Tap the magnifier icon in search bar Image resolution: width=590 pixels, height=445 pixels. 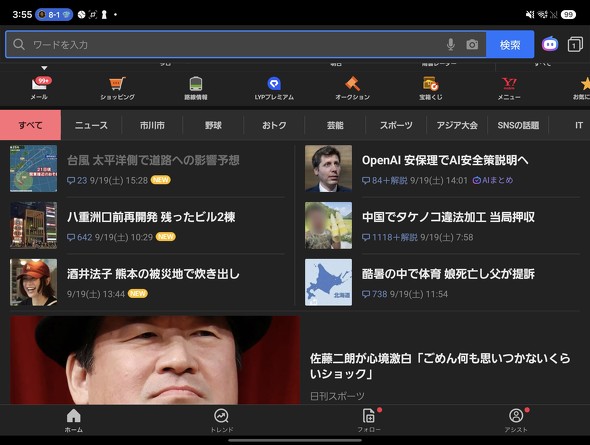click(19, 44)
